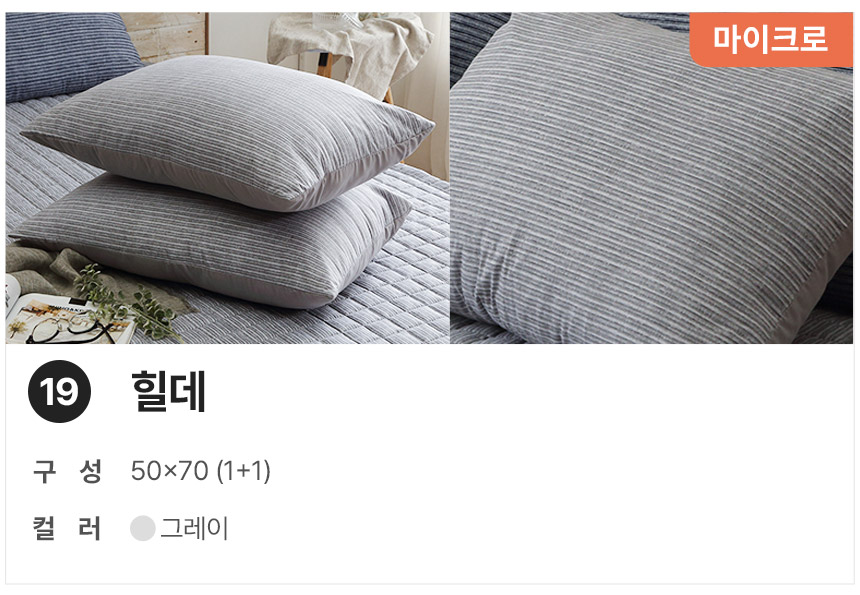Open the left stacked pillows photo
This screenshot has width=860, height=595.
click(228, 178)
